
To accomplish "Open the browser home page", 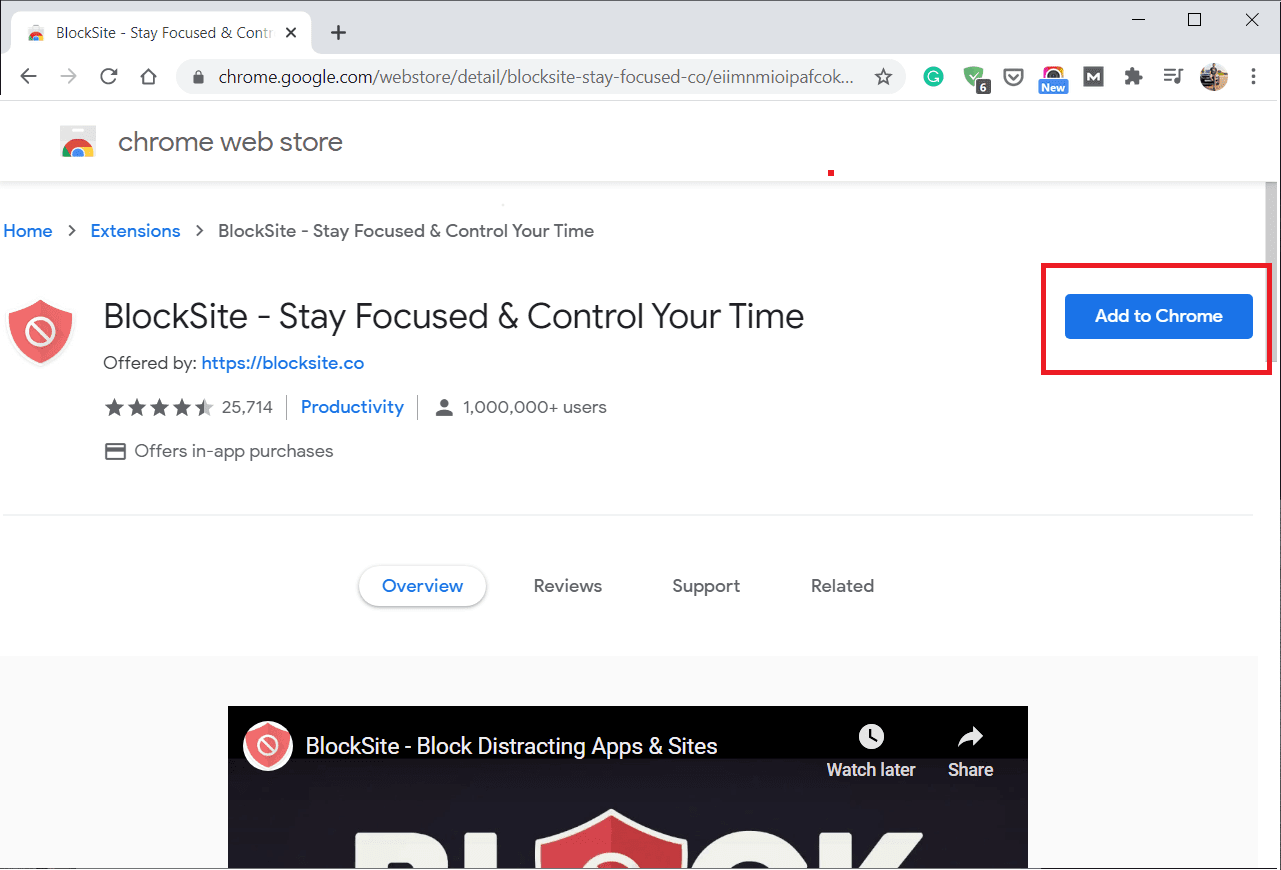I will coord(148,77).
